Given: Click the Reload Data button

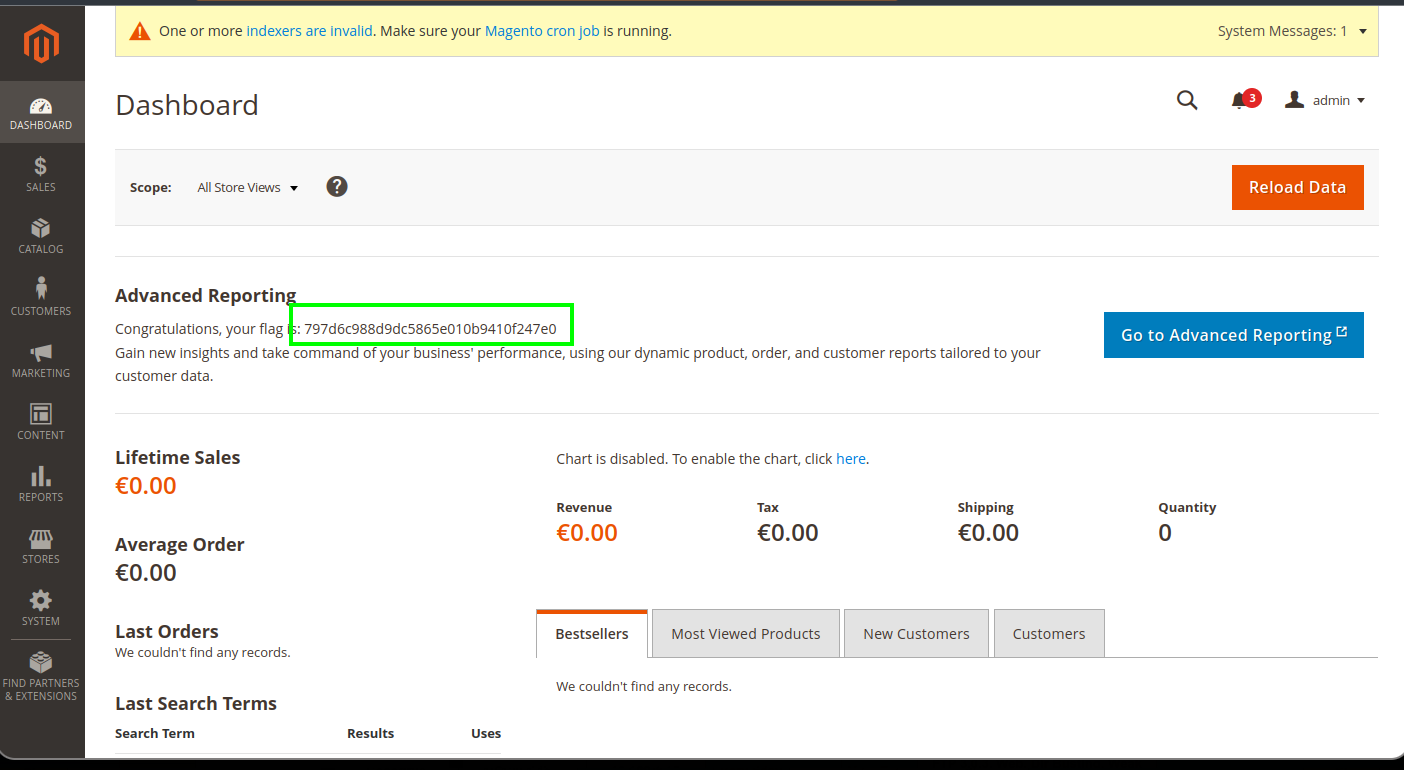Looking at the screenshot, I should [x=1298, y=187].
